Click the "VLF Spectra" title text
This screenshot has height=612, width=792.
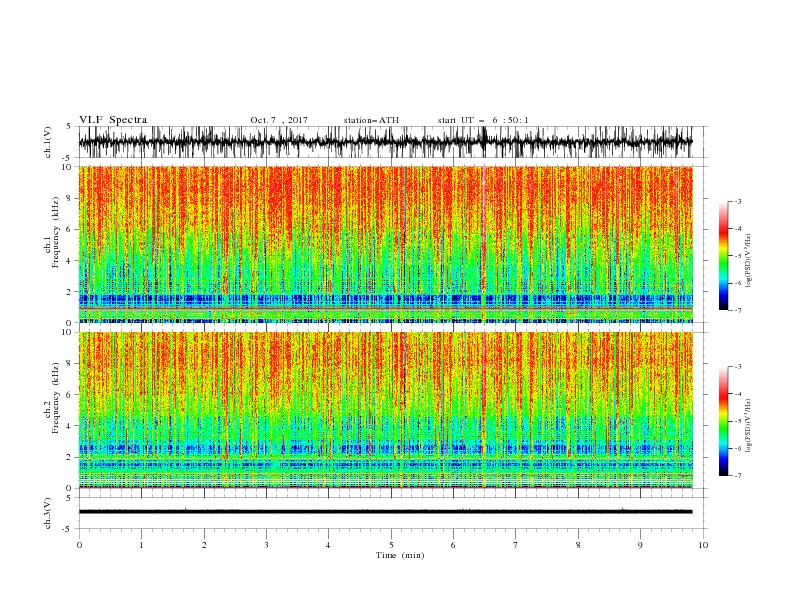[x=113, y=120]
